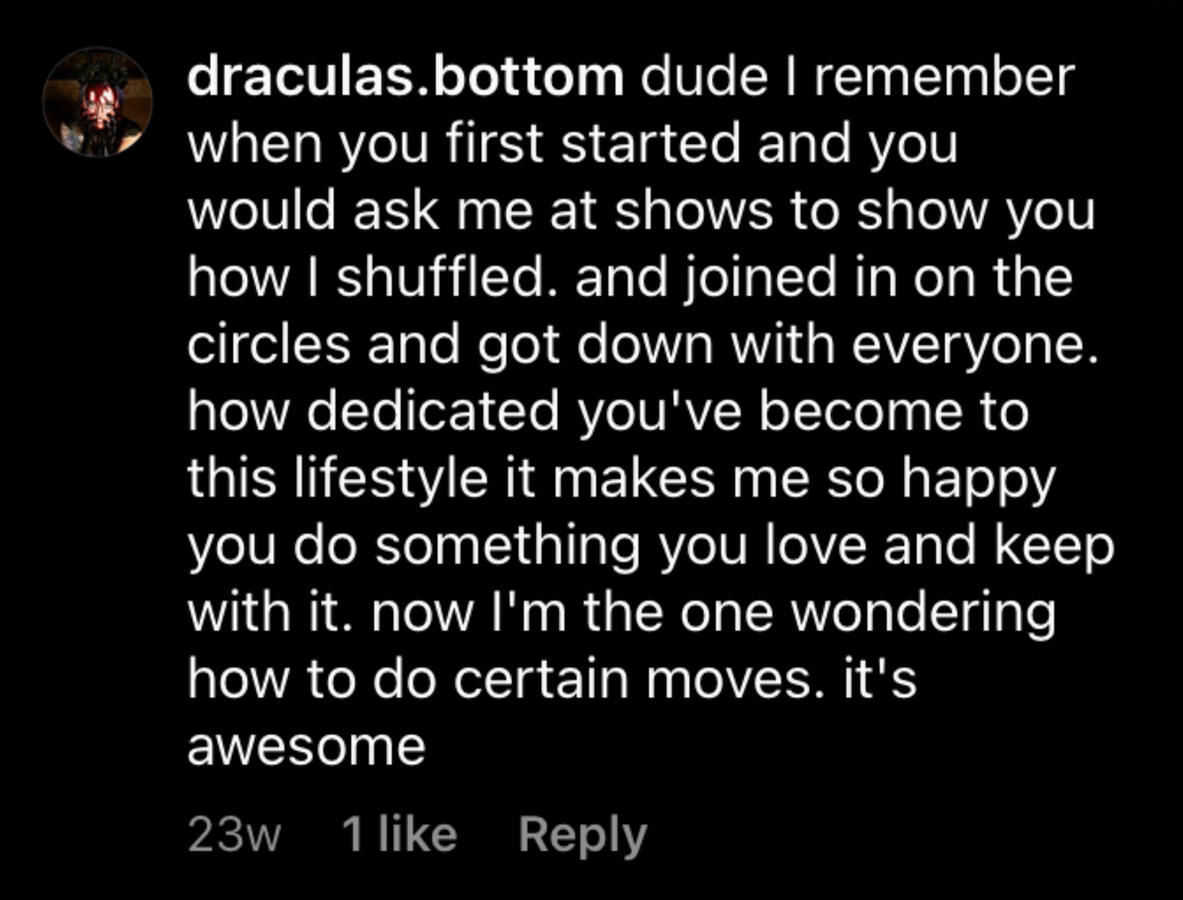The width and height of the screenshot is (1183, 900).
Task: Visit the profile of draculas.bottom
Action: click(x=405, y=79)
